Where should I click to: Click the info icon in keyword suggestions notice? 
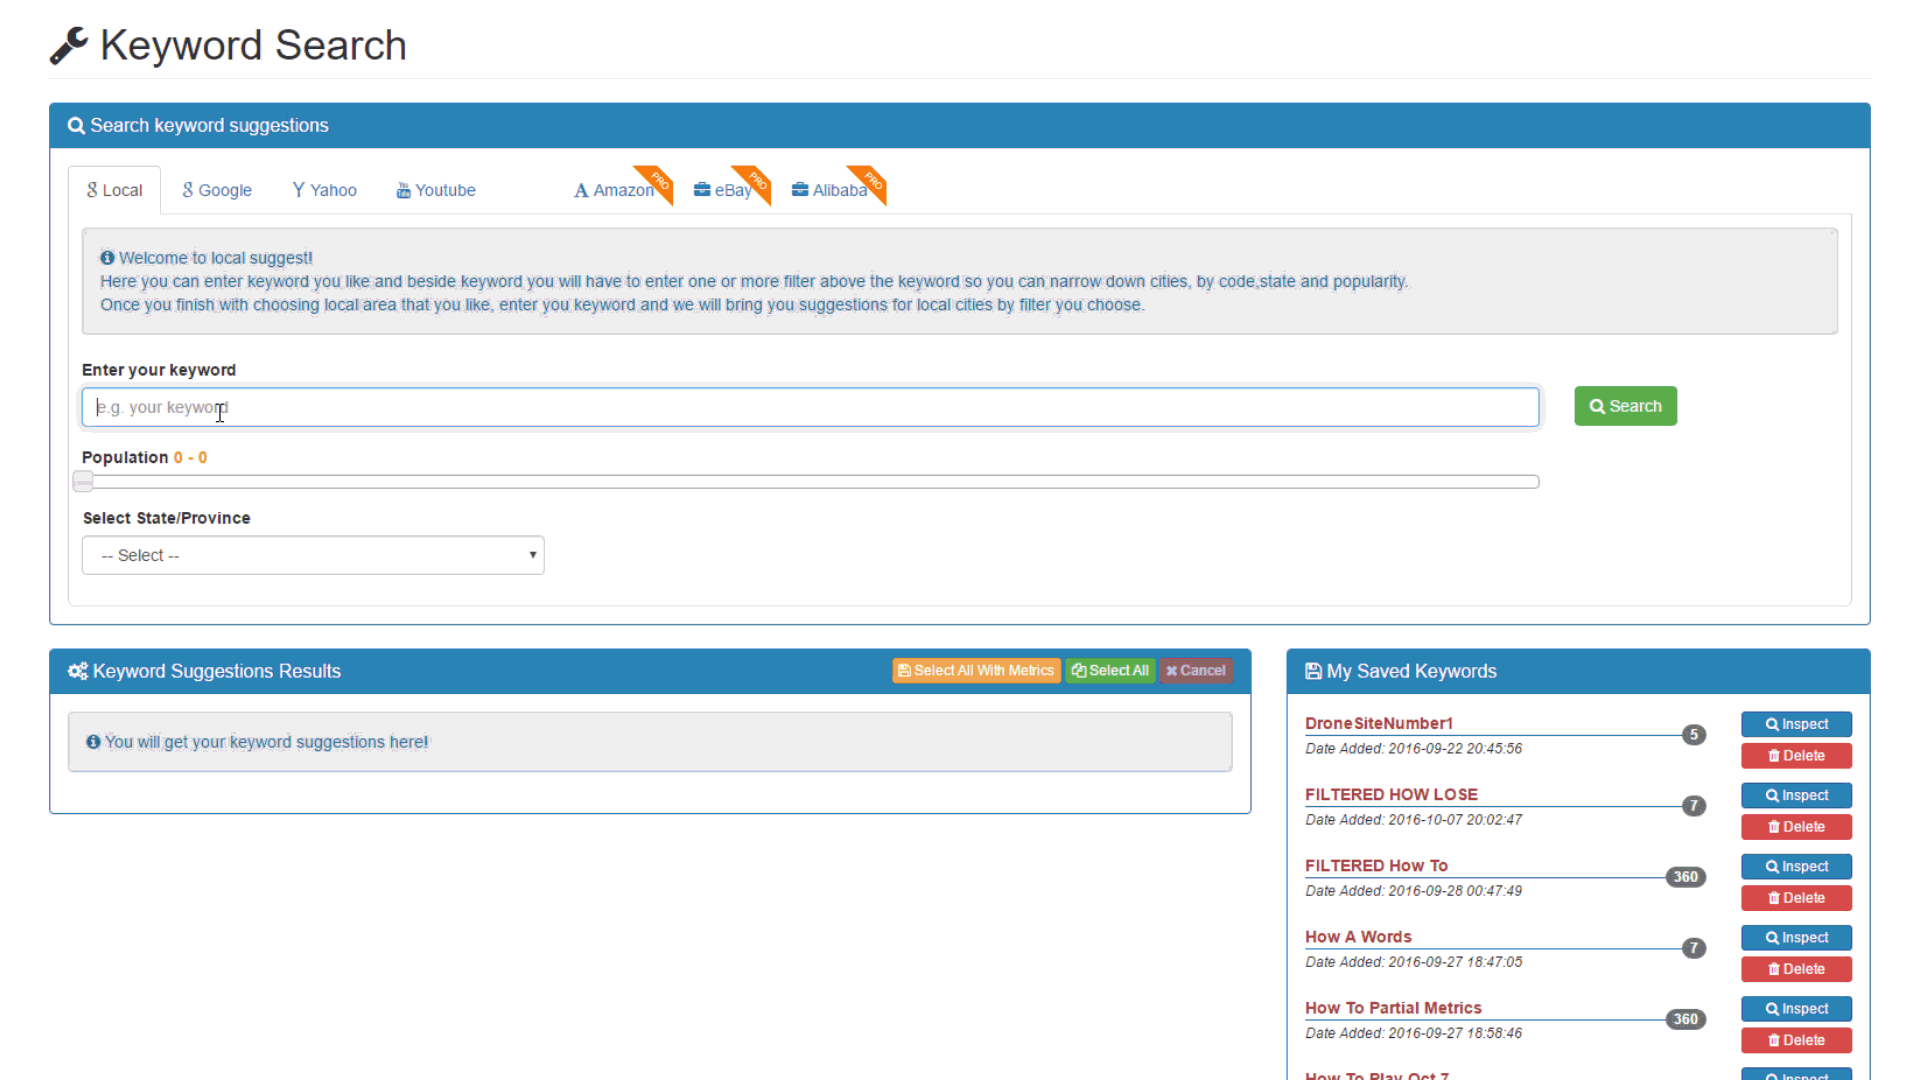point(93,742)
